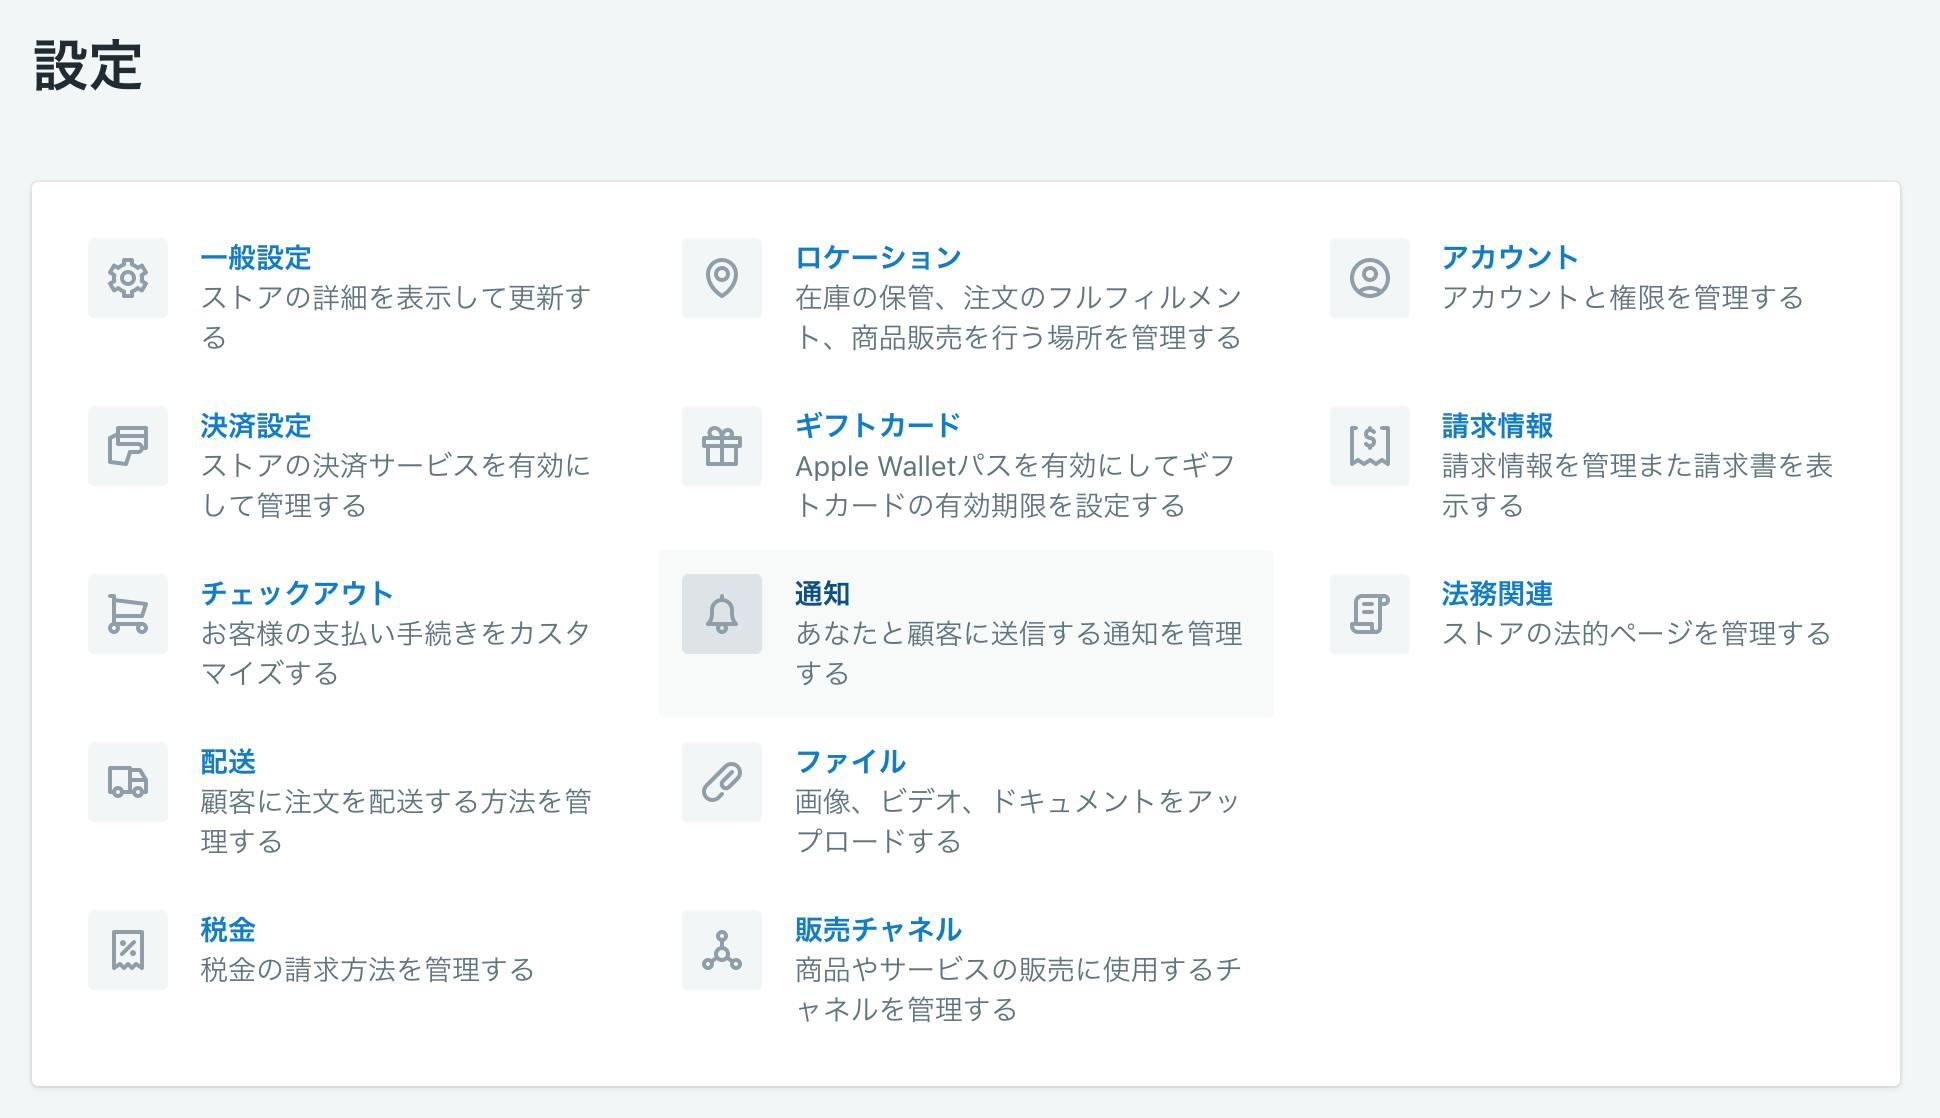Image resolution: width=1940 pixels, height=1118 pixels.
Task: Select the gift box icon for ギフトカード
Action: click(721, 446)
